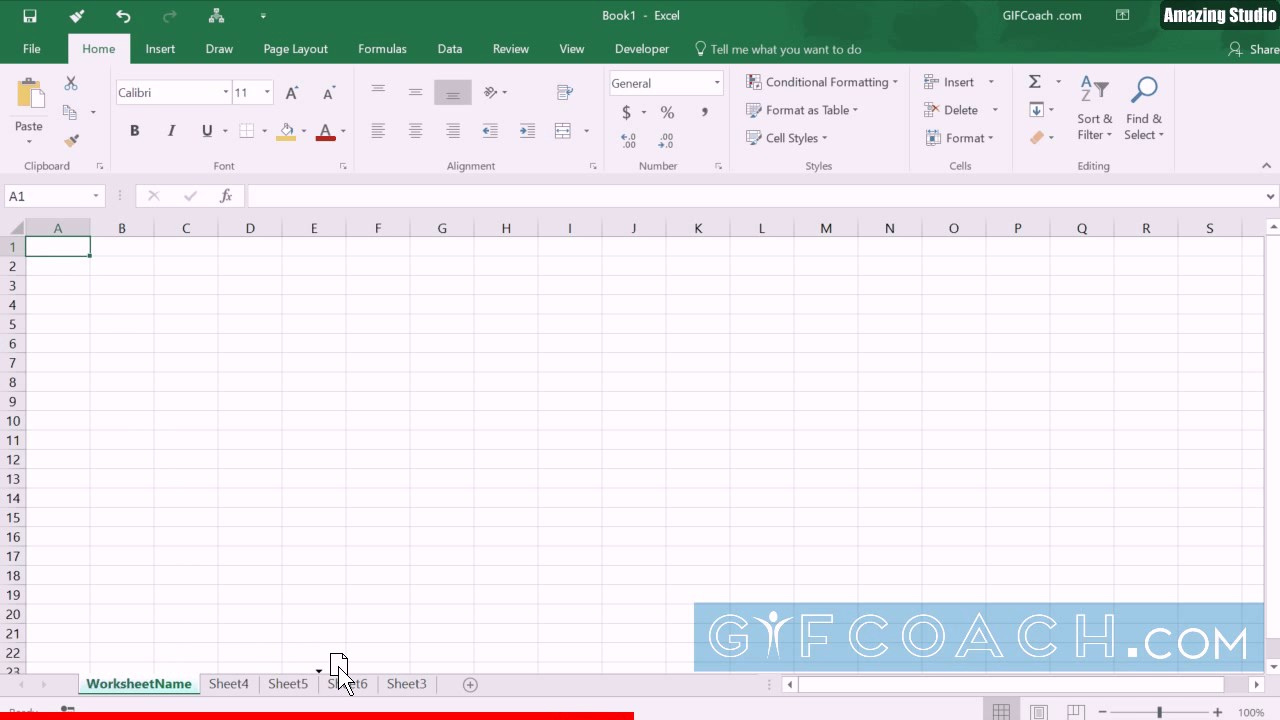Collapse the ribbon with the chevron

(1266, 165)
